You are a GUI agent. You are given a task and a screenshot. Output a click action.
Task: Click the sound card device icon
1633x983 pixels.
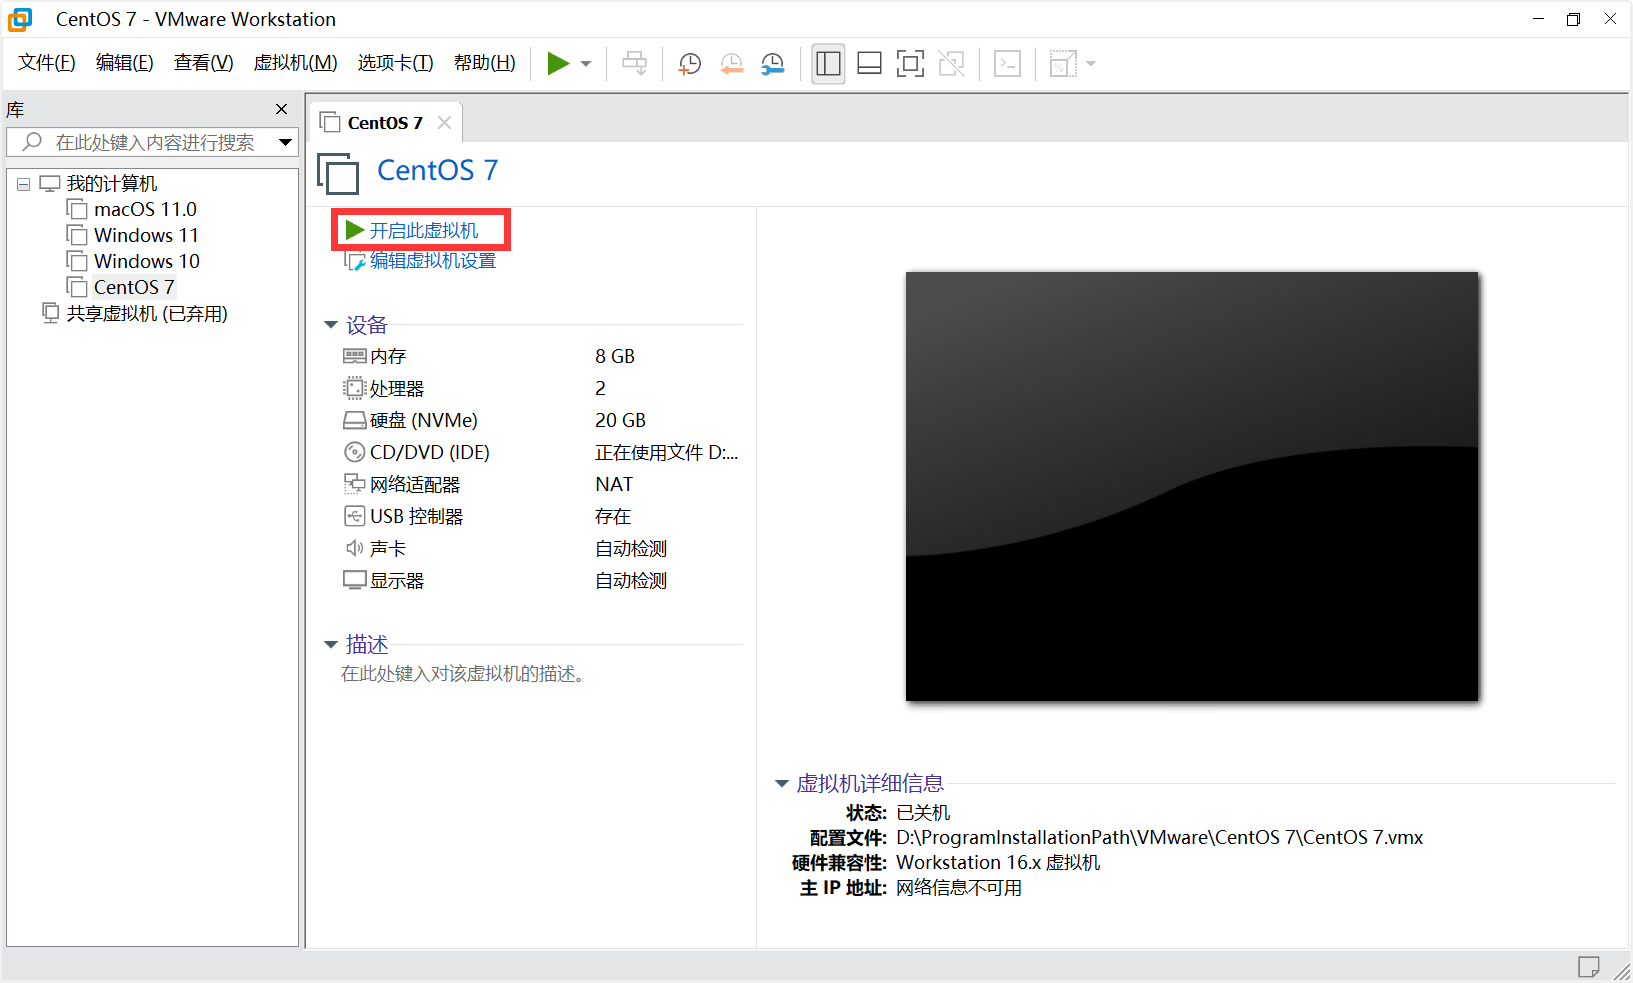click(355, 548)
